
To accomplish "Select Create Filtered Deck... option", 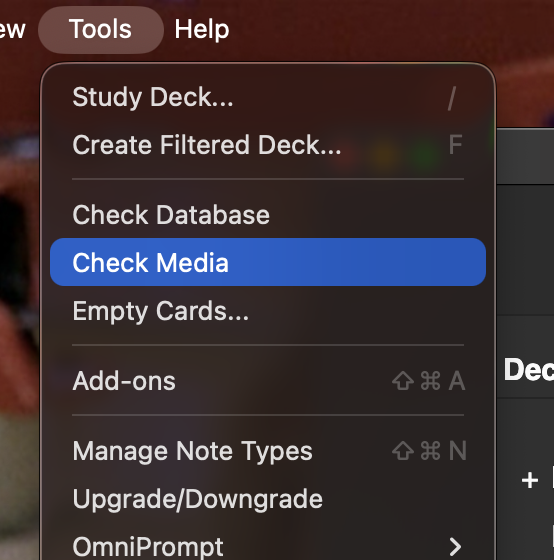I will (x=268, y=145).
